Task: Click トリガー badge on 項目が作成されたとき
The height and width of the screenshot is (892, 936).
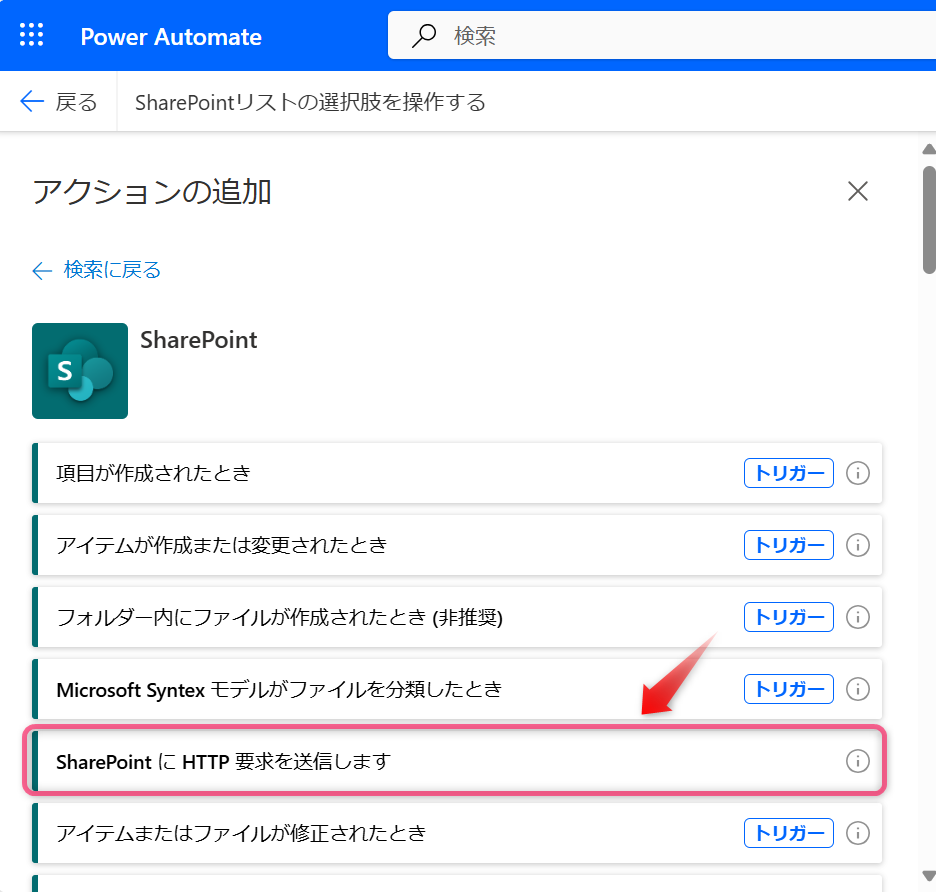Action: click(789, 473)
